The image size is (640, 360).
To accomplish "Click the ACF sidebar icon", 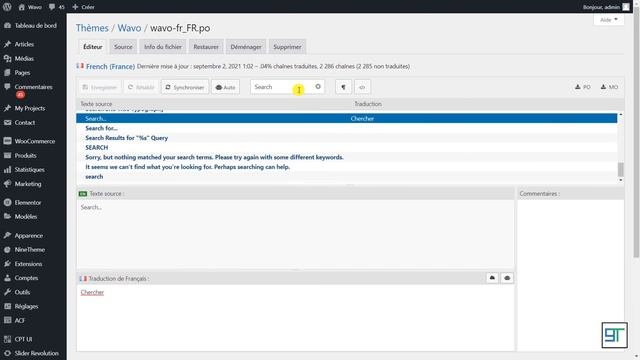I will [x=7, y=320].
